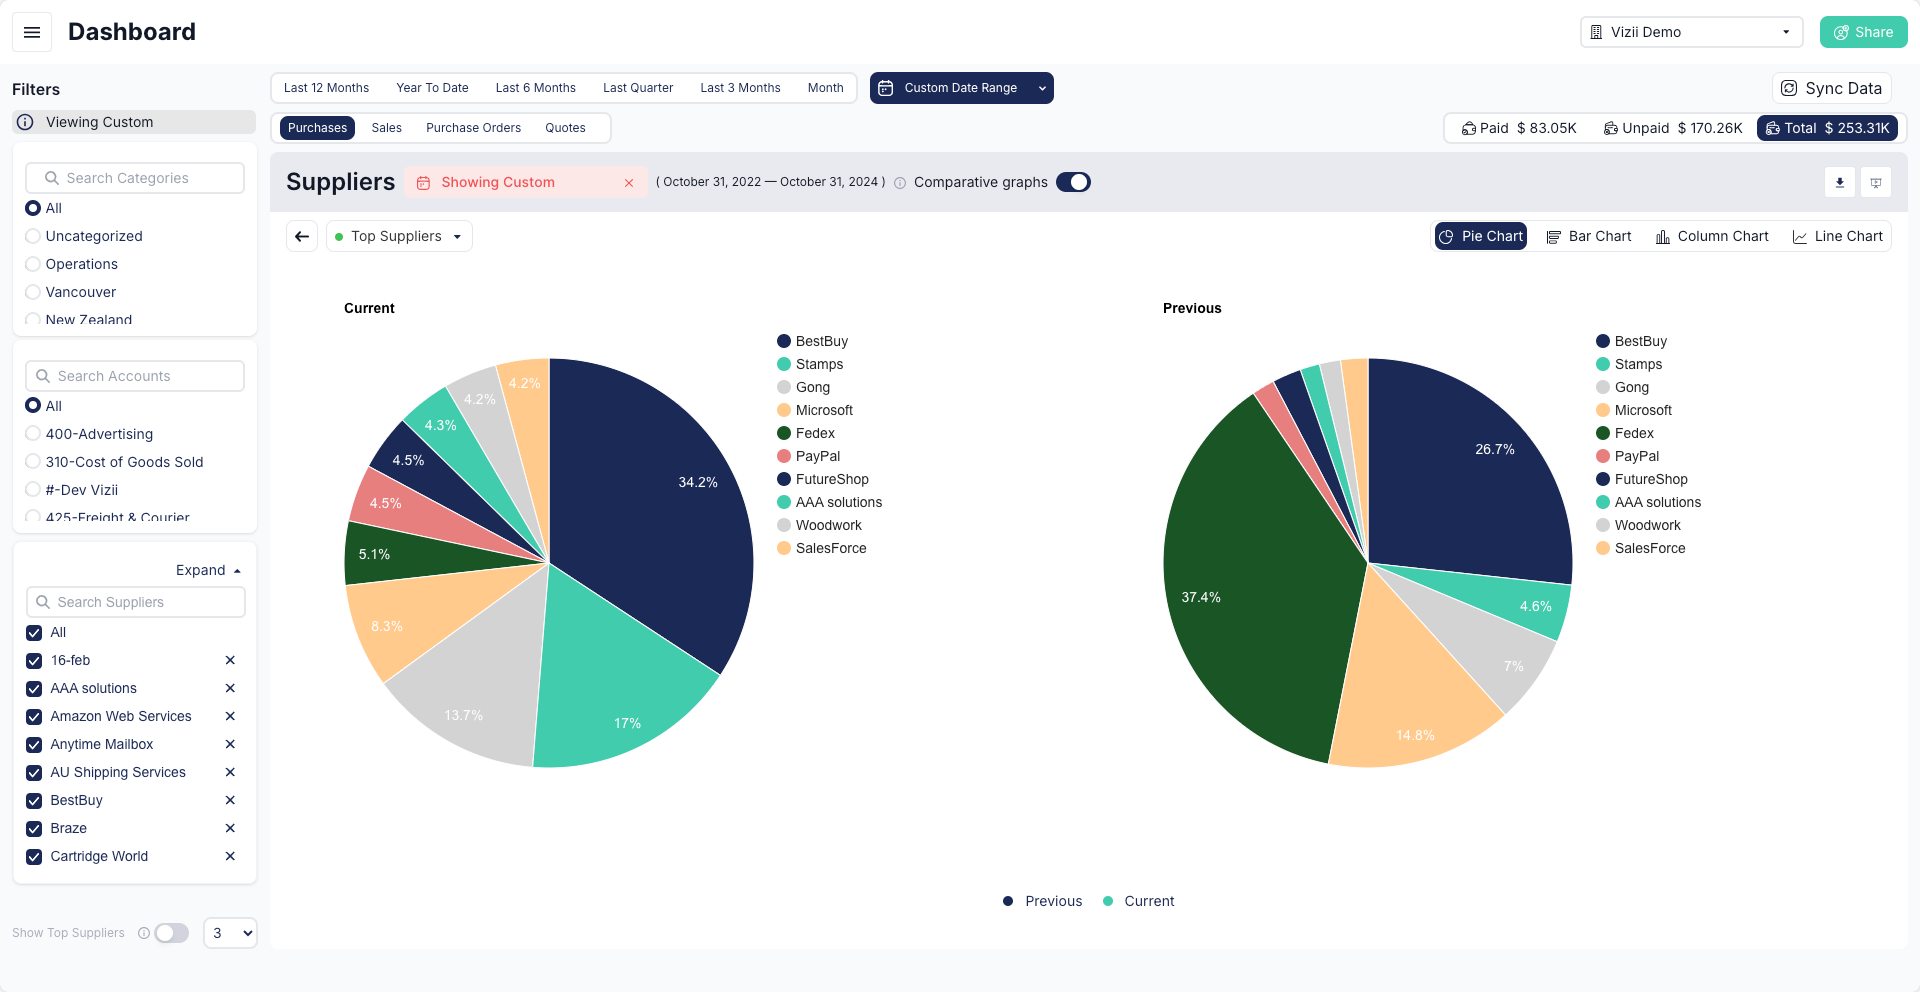
Task: Click Stamps swatch in Previous legend
Action: point(1603,364)
